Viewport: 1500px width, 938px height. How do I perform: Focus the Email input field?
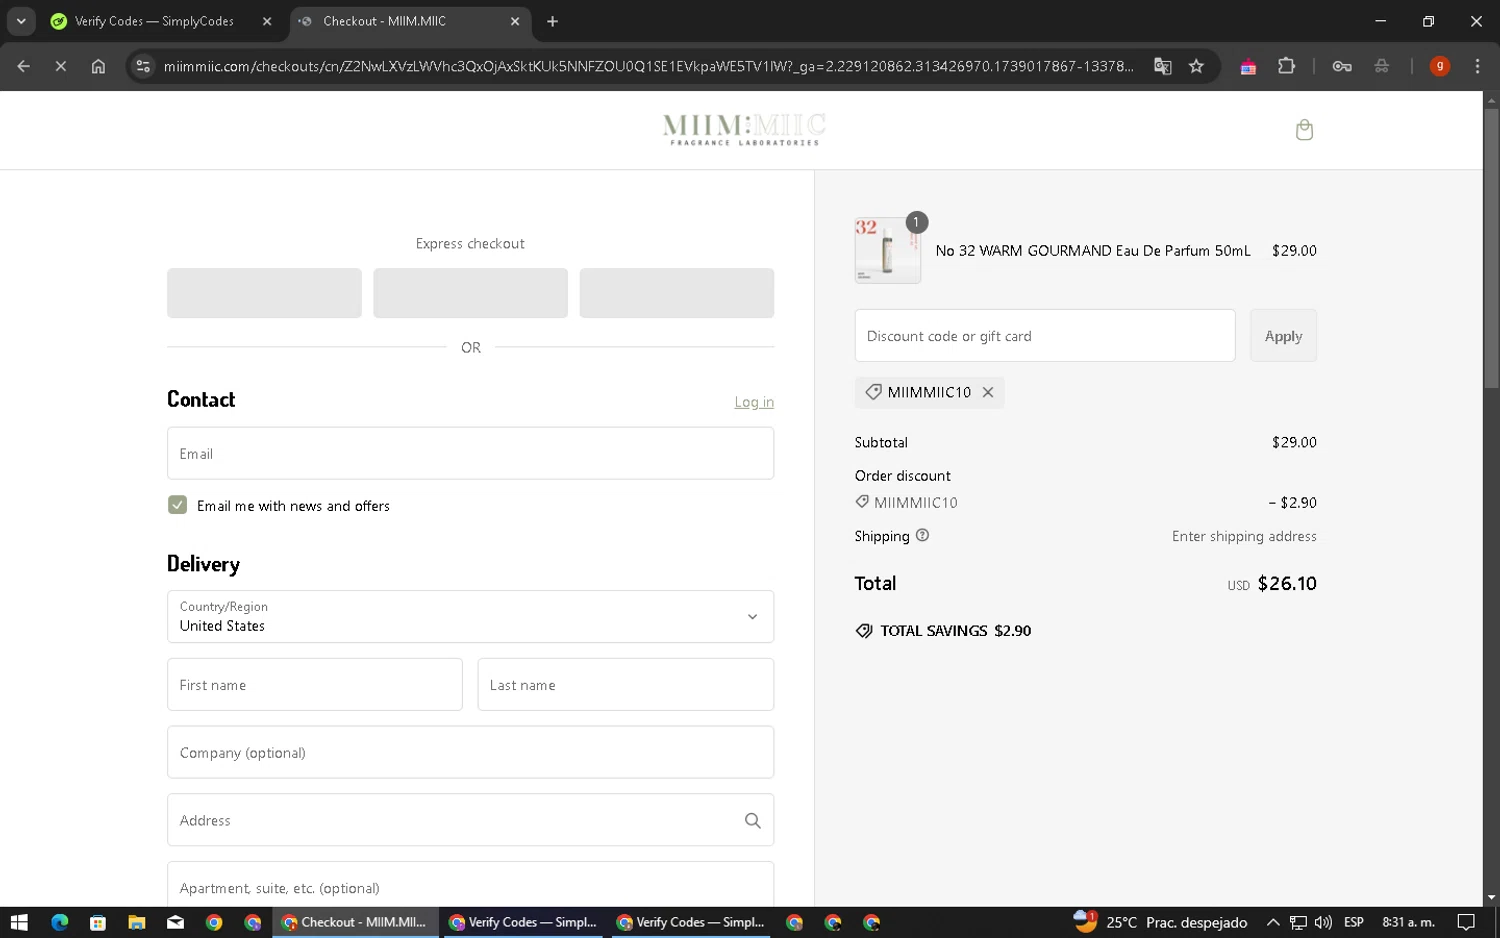pyautogui.click(x=470, y=453)
